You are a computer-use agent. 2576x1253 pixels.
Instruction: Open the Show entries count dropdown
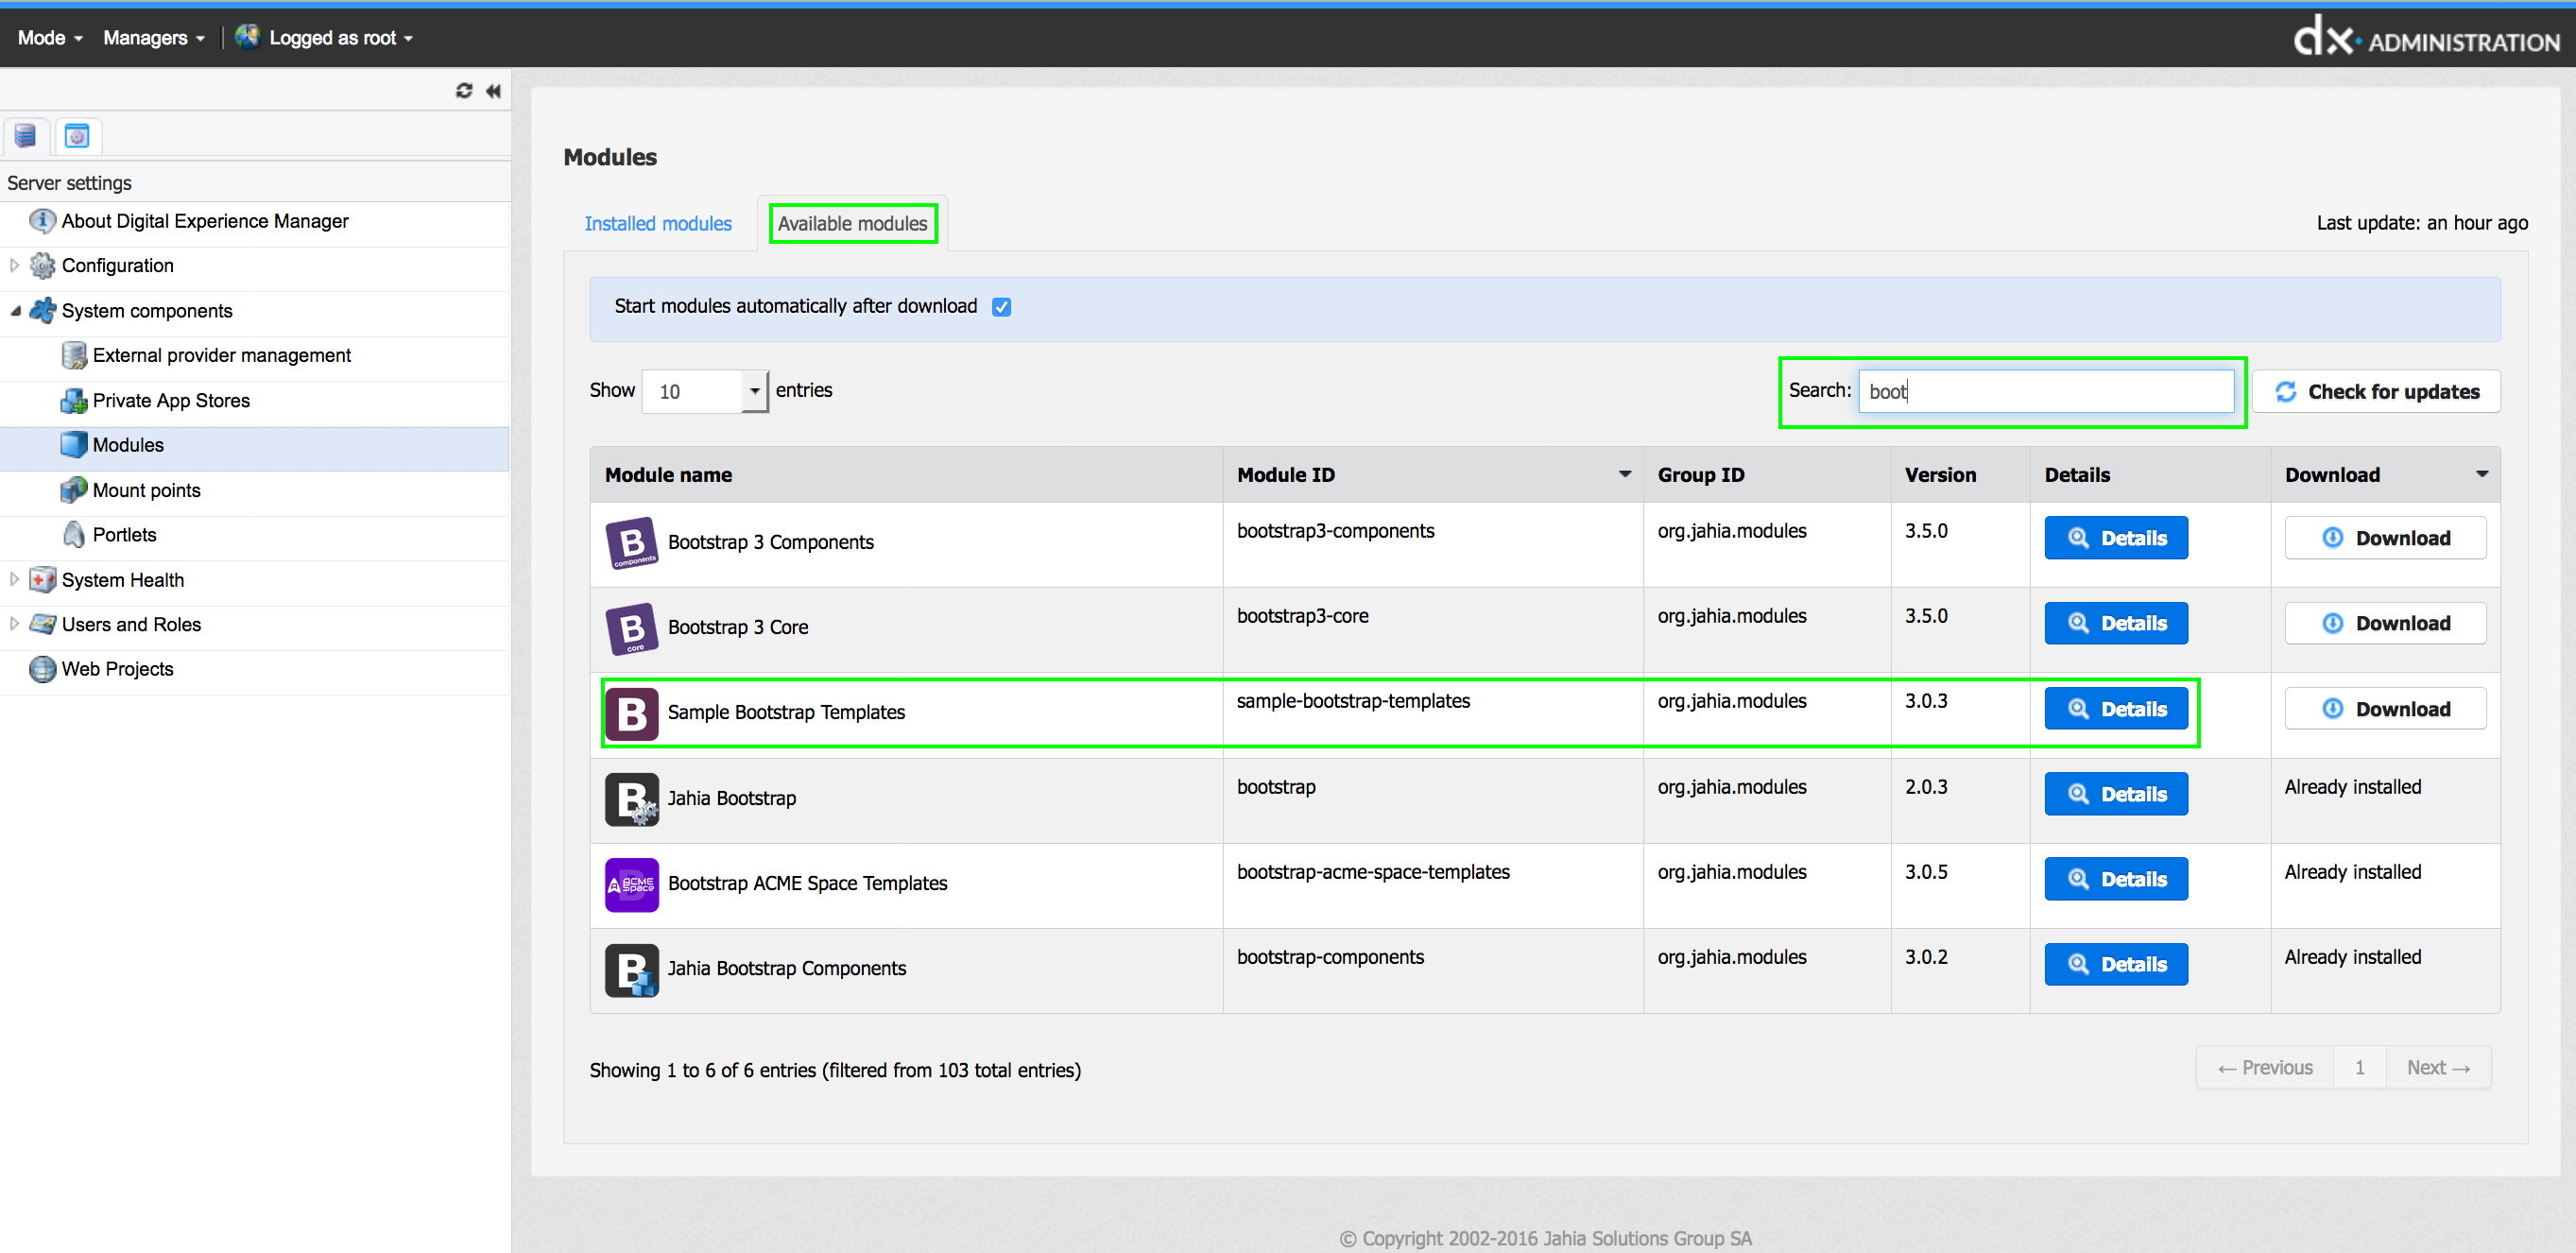tap(705, 391)
